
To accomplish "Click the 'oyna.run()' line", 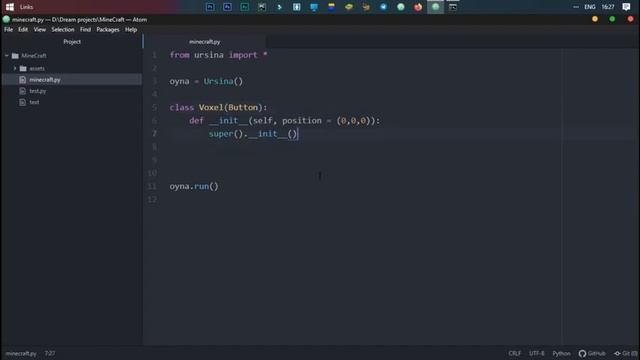I will 194,187.
